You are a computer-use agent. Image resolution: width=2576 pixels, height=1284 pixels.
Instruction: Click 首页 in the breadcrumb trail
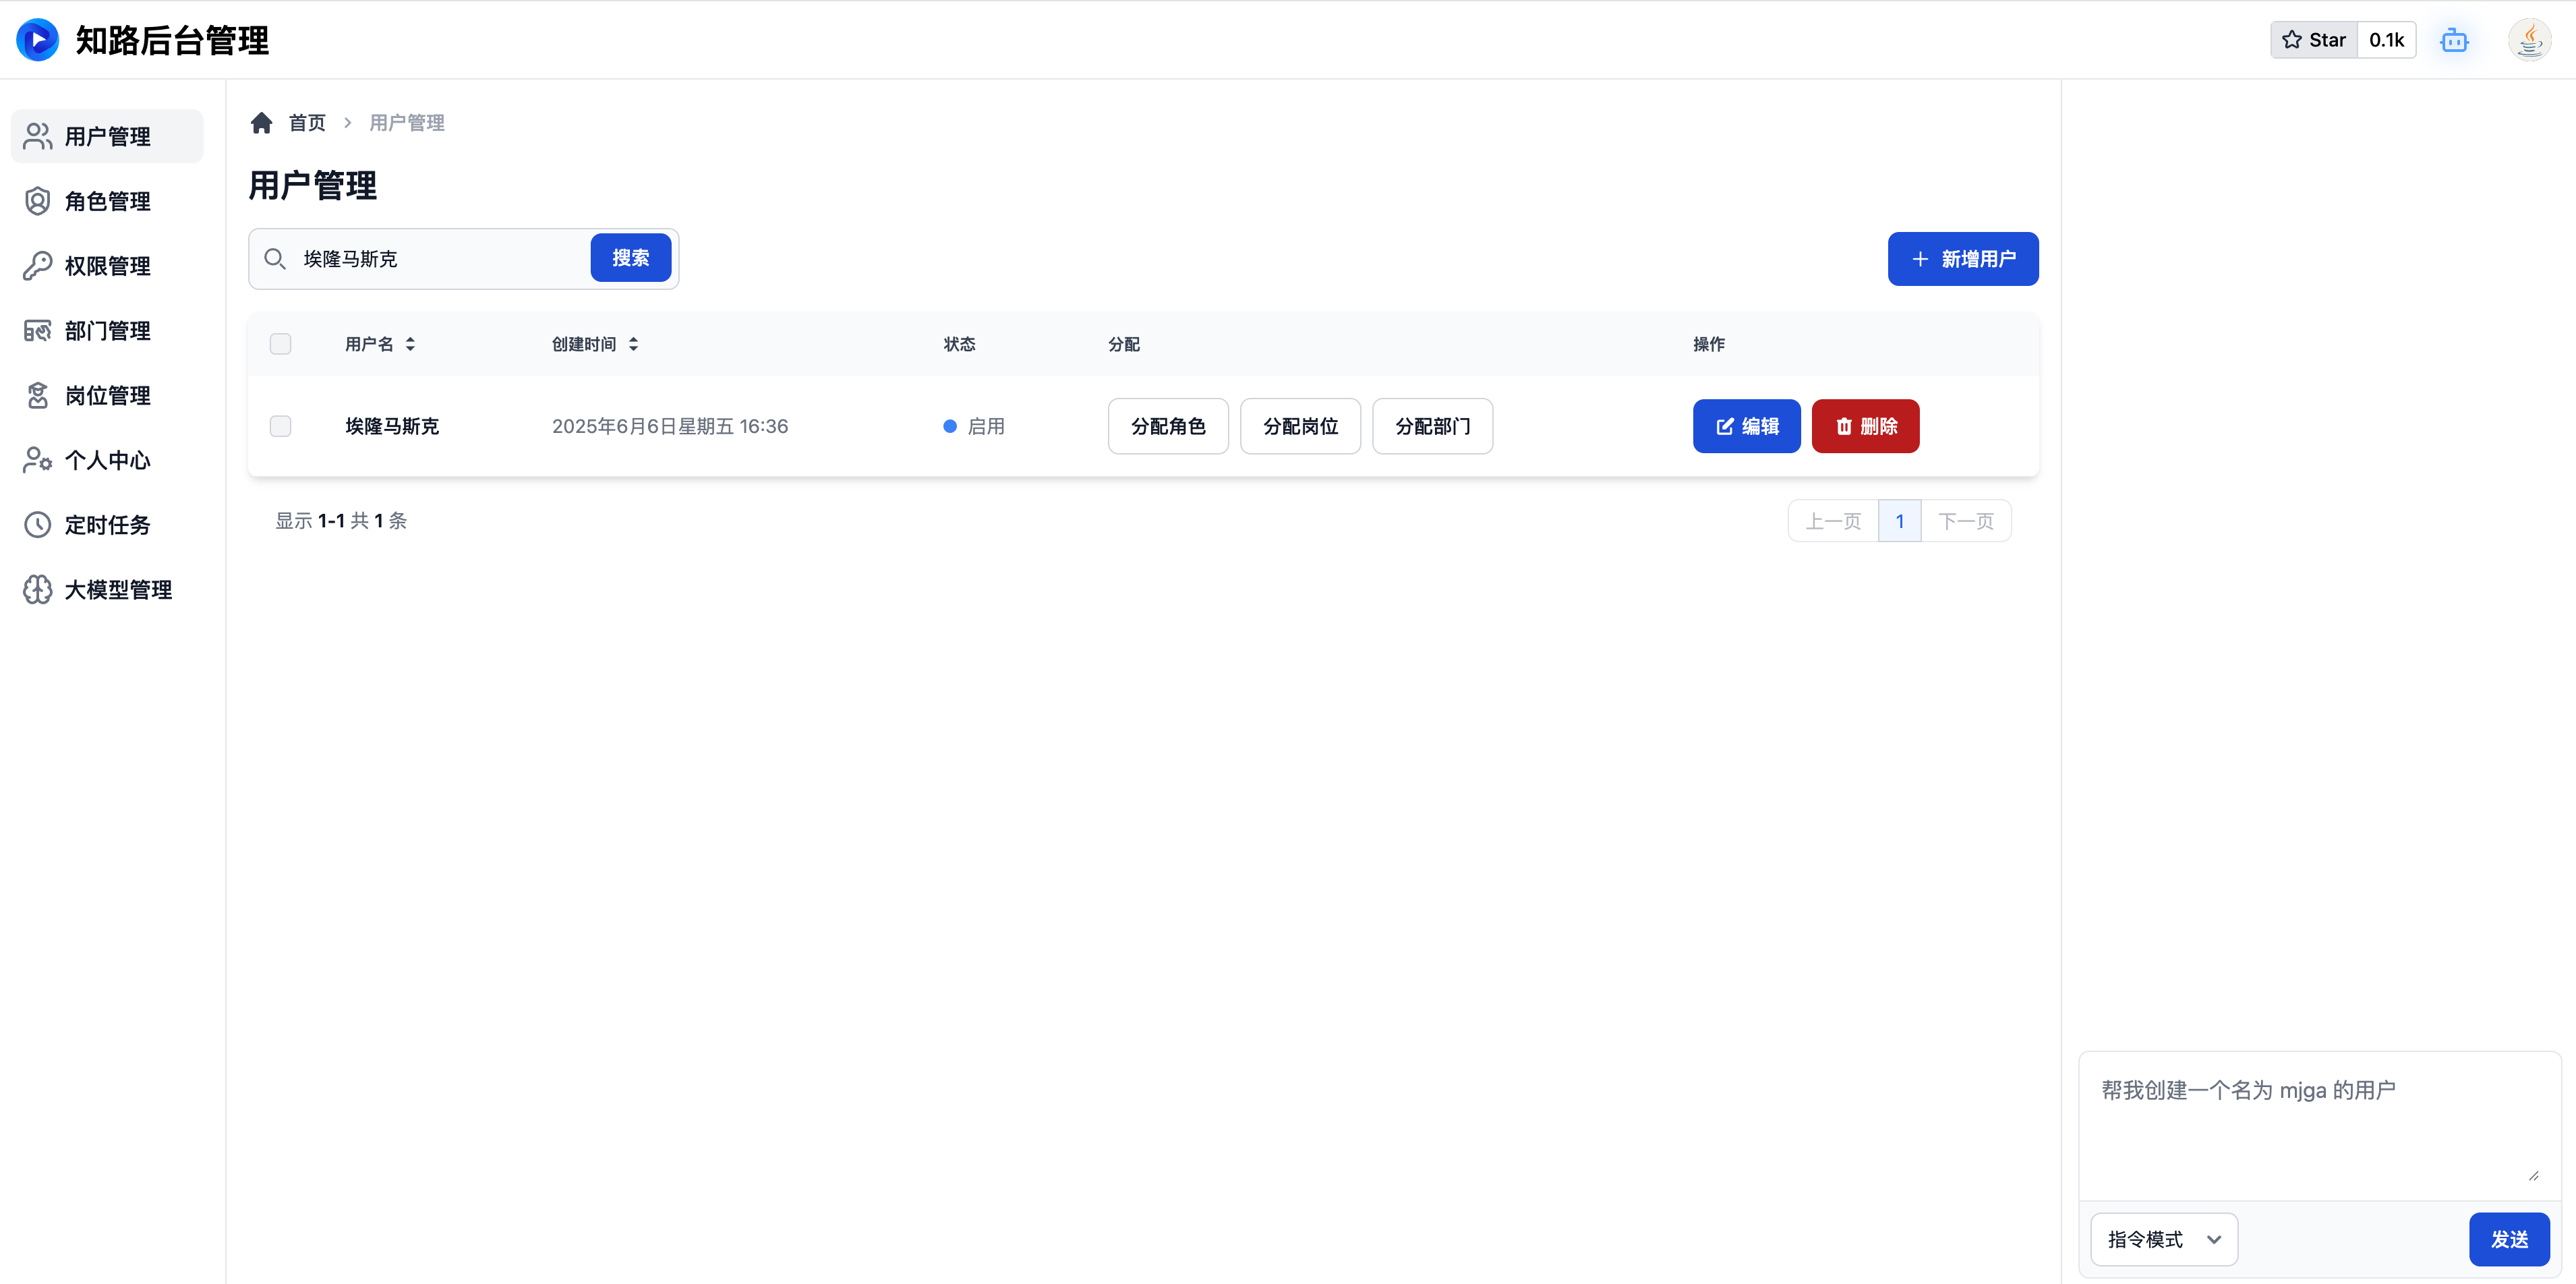point(307,122)
